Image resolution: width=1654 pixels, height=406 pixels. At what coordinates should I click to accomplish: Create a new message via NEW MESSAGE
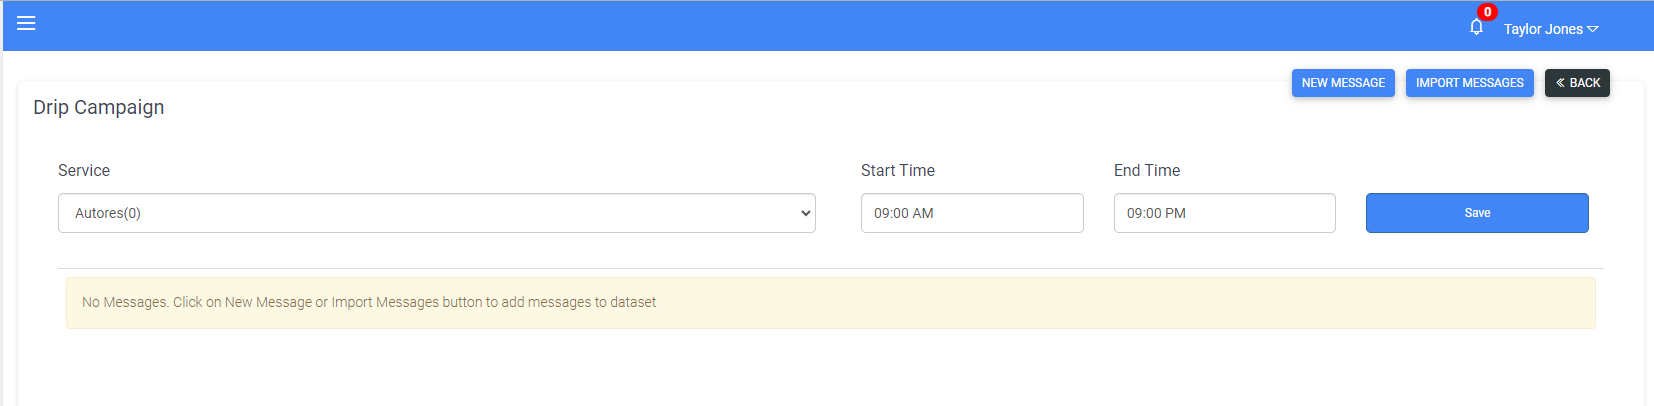(1343, 83)
